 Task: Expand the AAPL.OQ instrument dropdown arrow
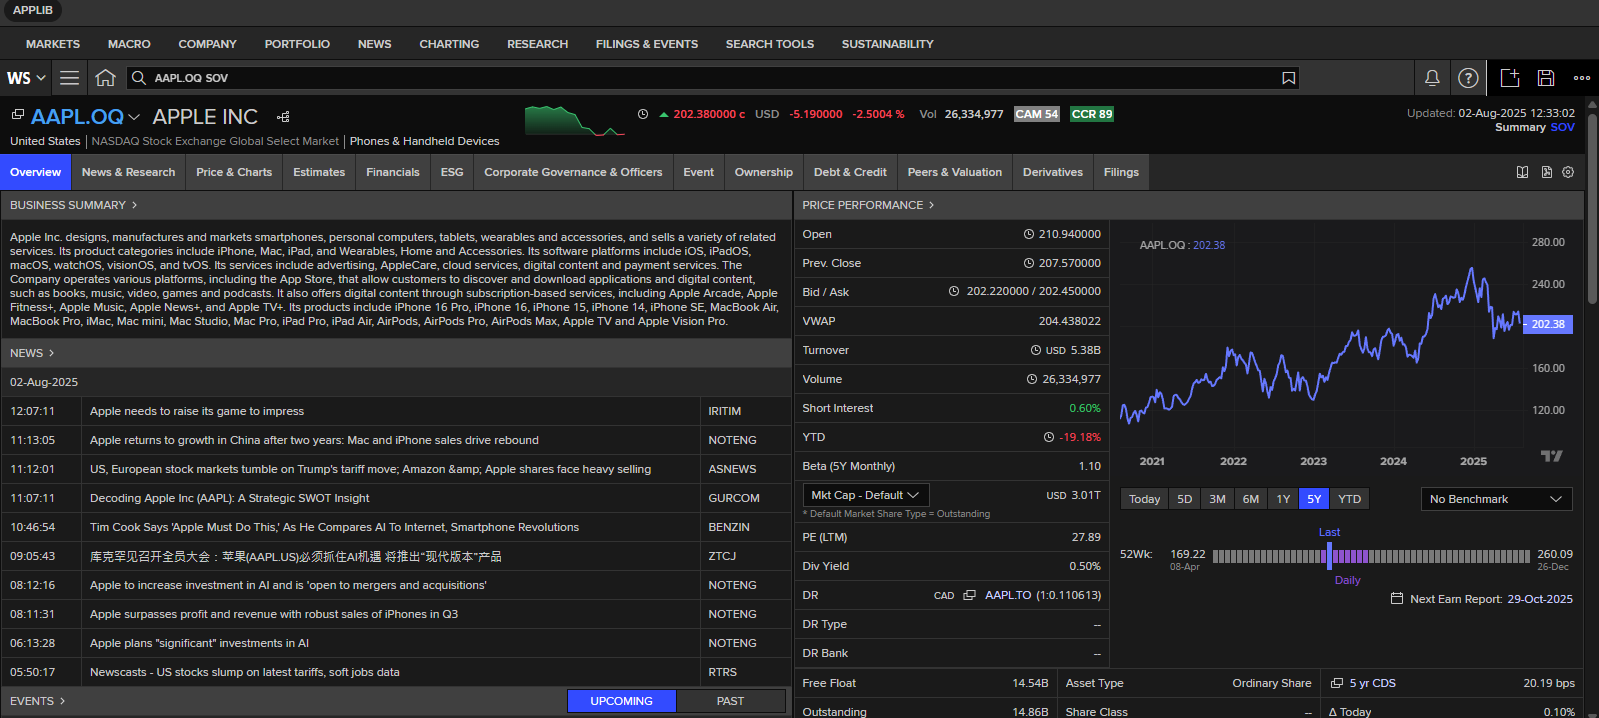click(x=134, y=118)
